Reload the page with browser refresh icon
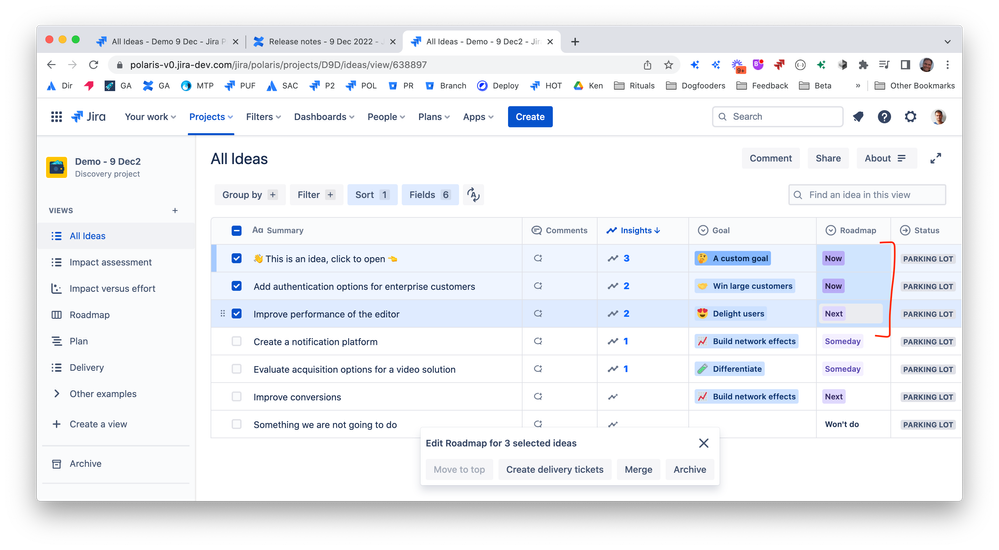This screenshot has width=999, height=550. pos(94,64)
